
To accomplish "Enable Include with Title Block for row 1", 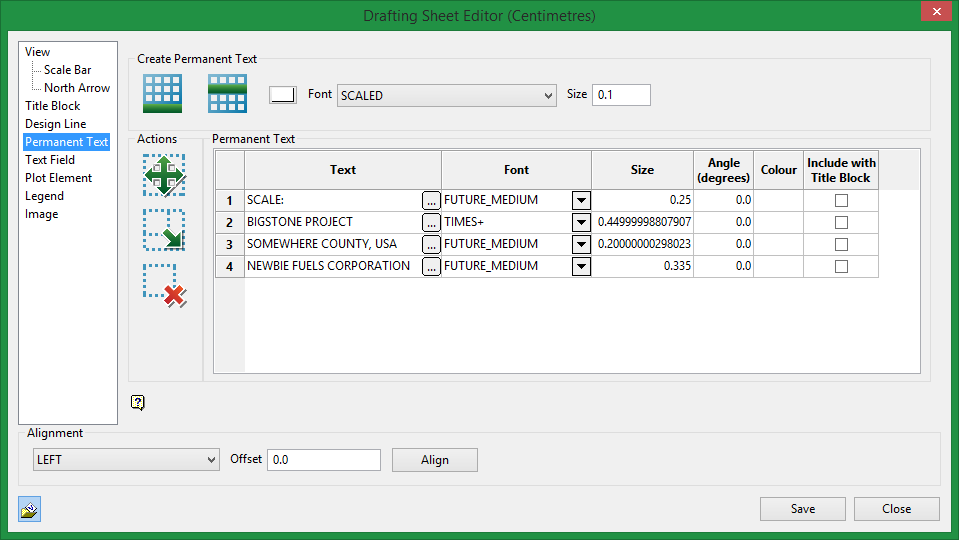I will coord(841,200).
